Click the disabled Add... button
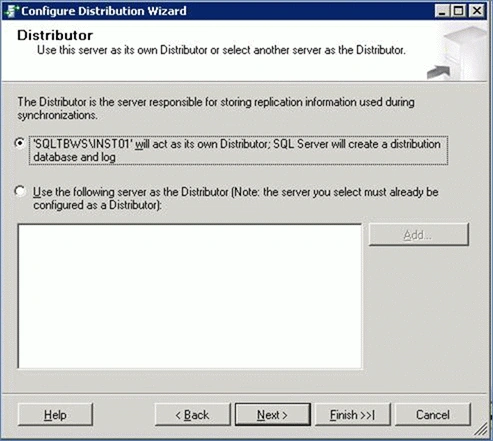493x441 pixels. (x=419, y=235)
